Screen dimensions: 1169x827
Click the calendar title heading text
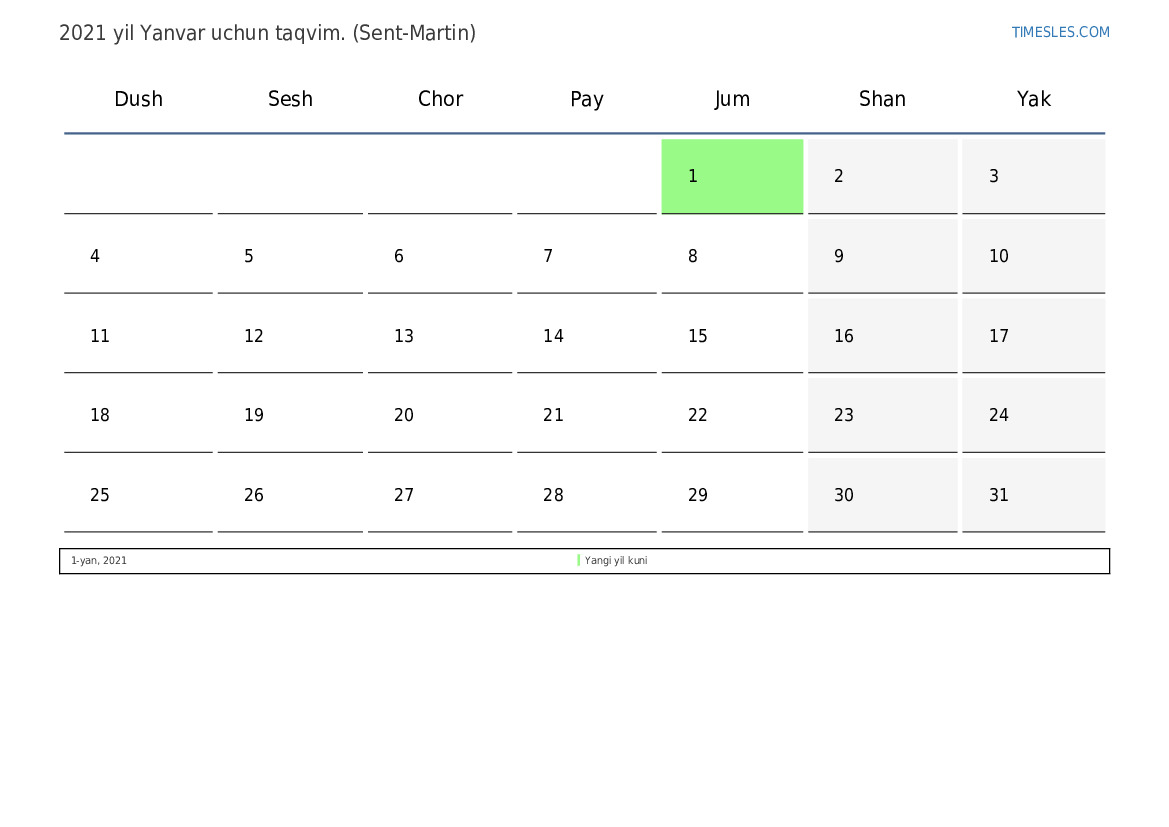point(267,33)
